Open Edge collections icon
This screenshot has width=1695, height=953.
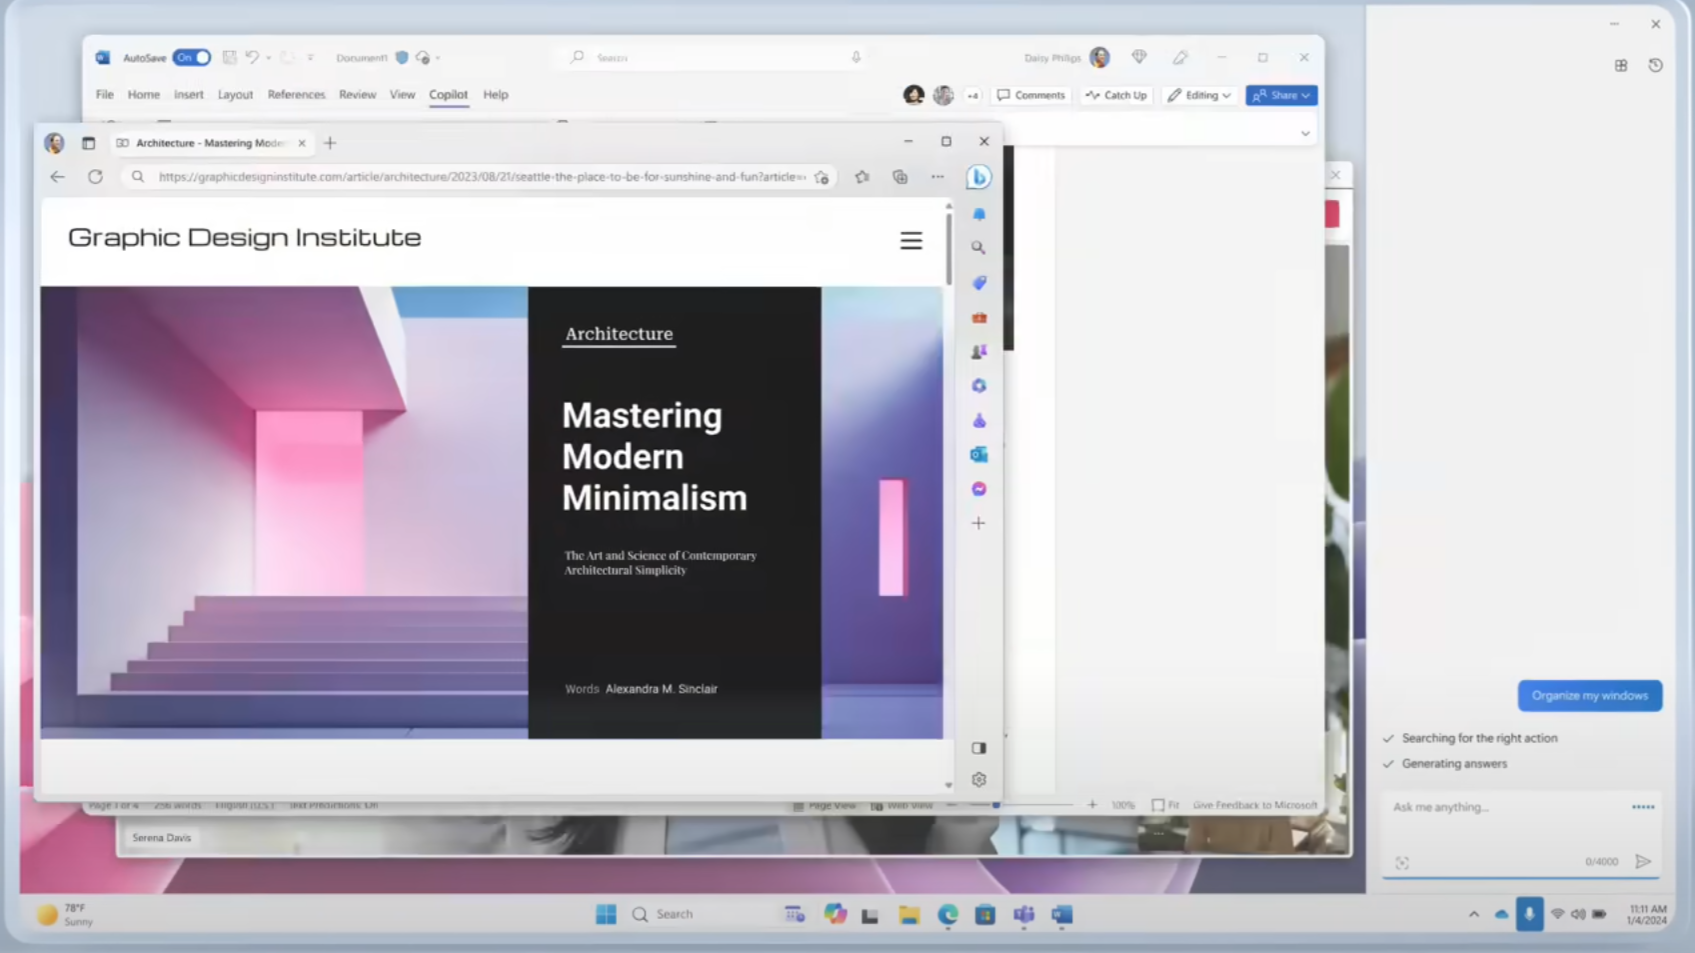[900, 177]
